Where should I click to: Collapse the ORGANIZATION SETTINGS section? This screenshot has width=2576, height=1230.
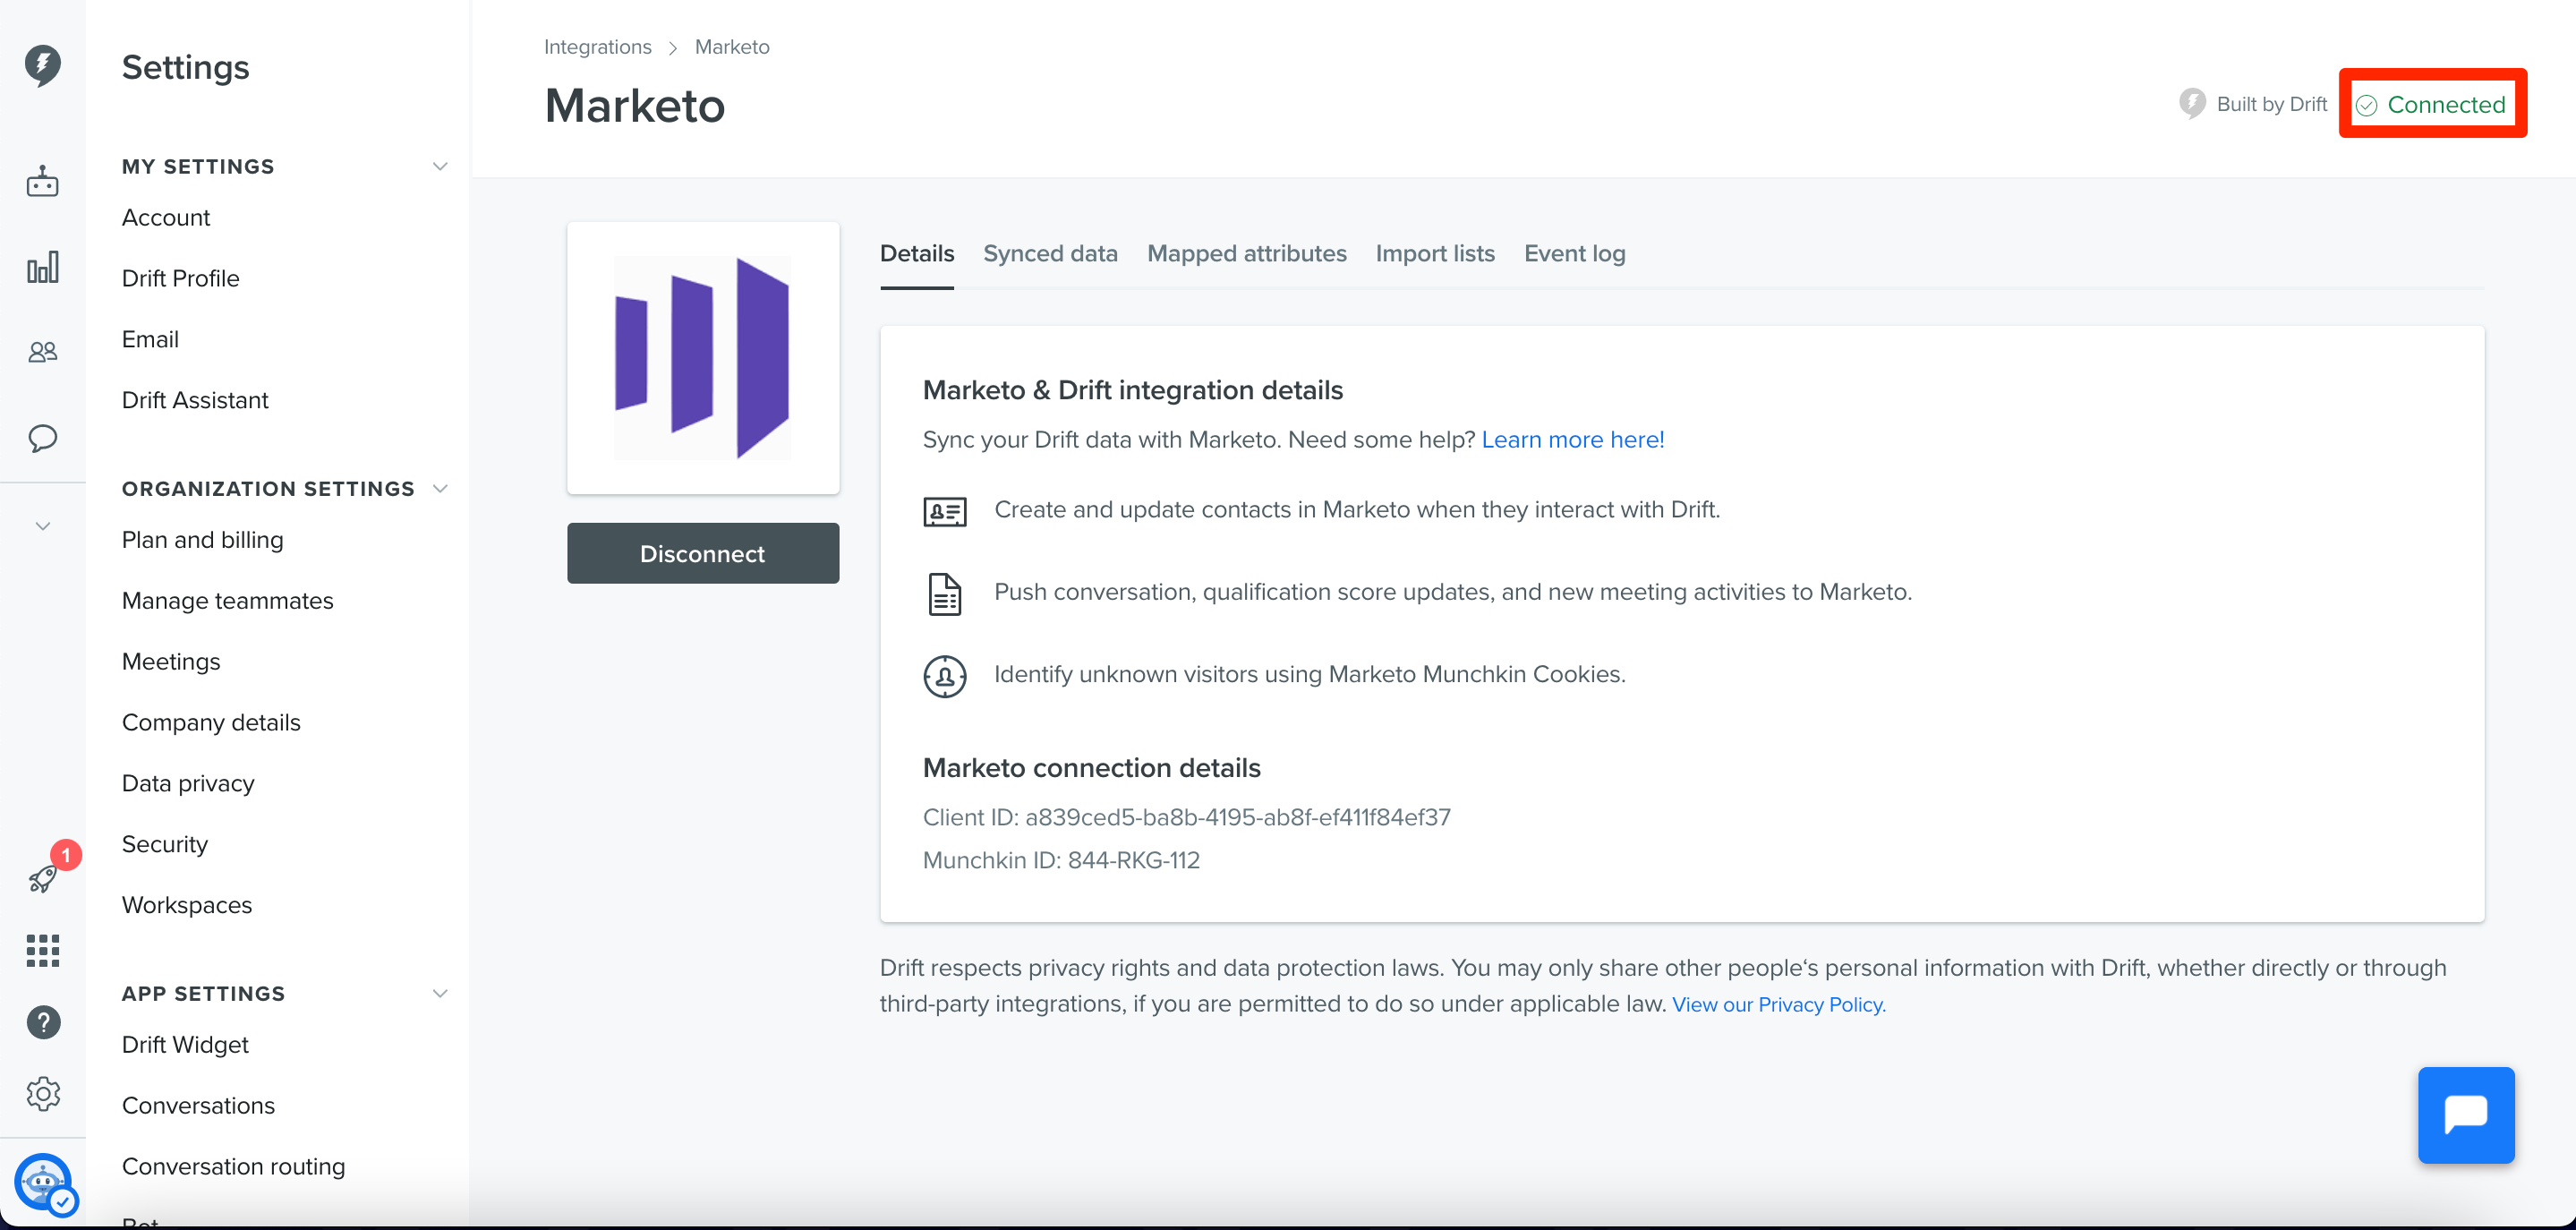[439, 488]
